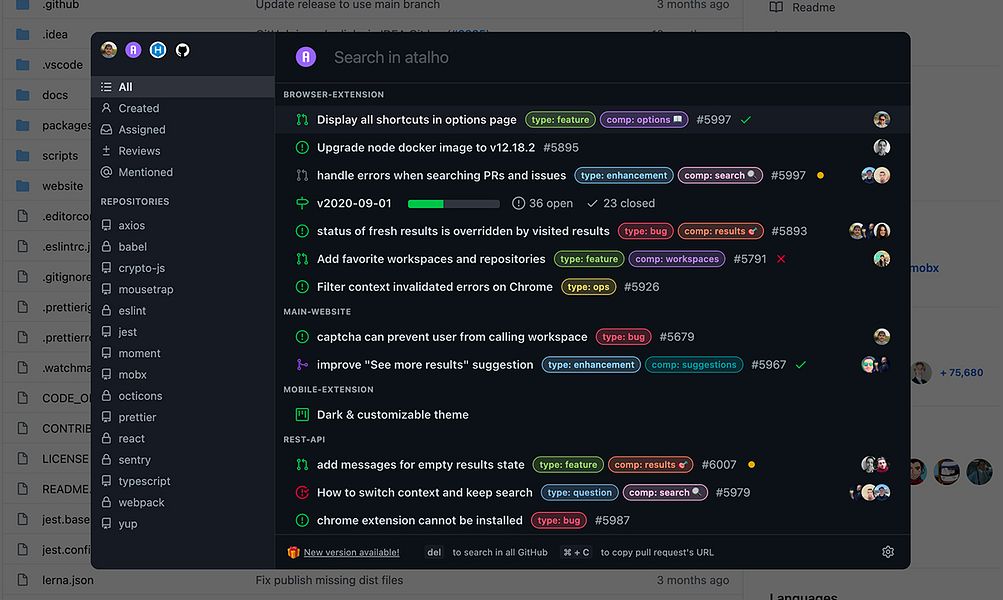Click icon next to How to switch context
The height and width of the screenshot is (600, 1003).
click(x=302, y=493)
